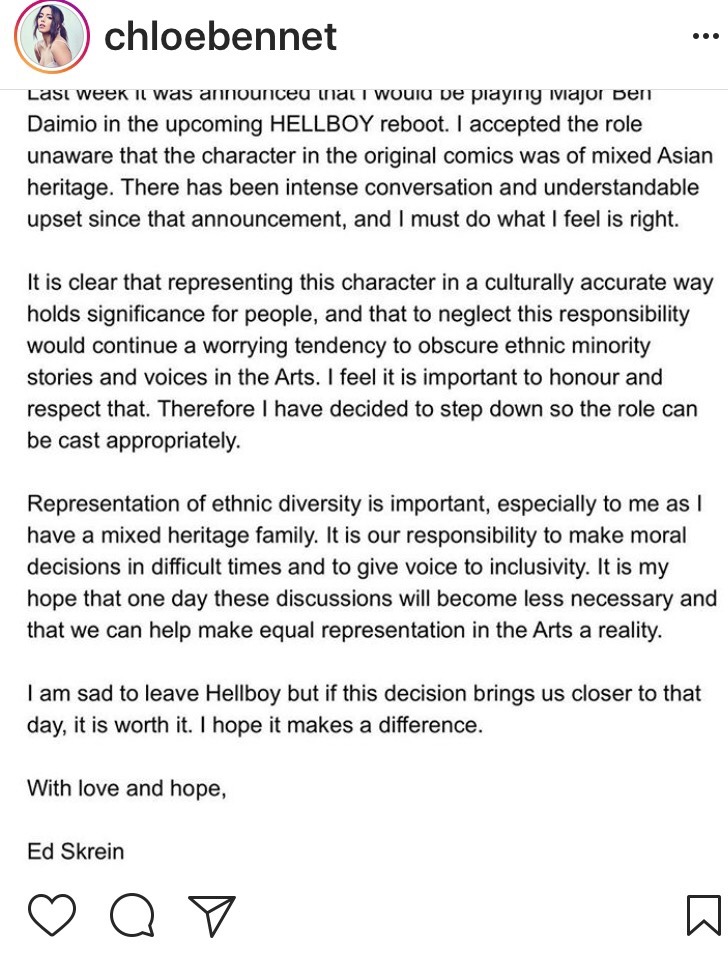Open the chloebennet profile username link
This screenshot has width=728, height=969.
click(x=220, y=36)
